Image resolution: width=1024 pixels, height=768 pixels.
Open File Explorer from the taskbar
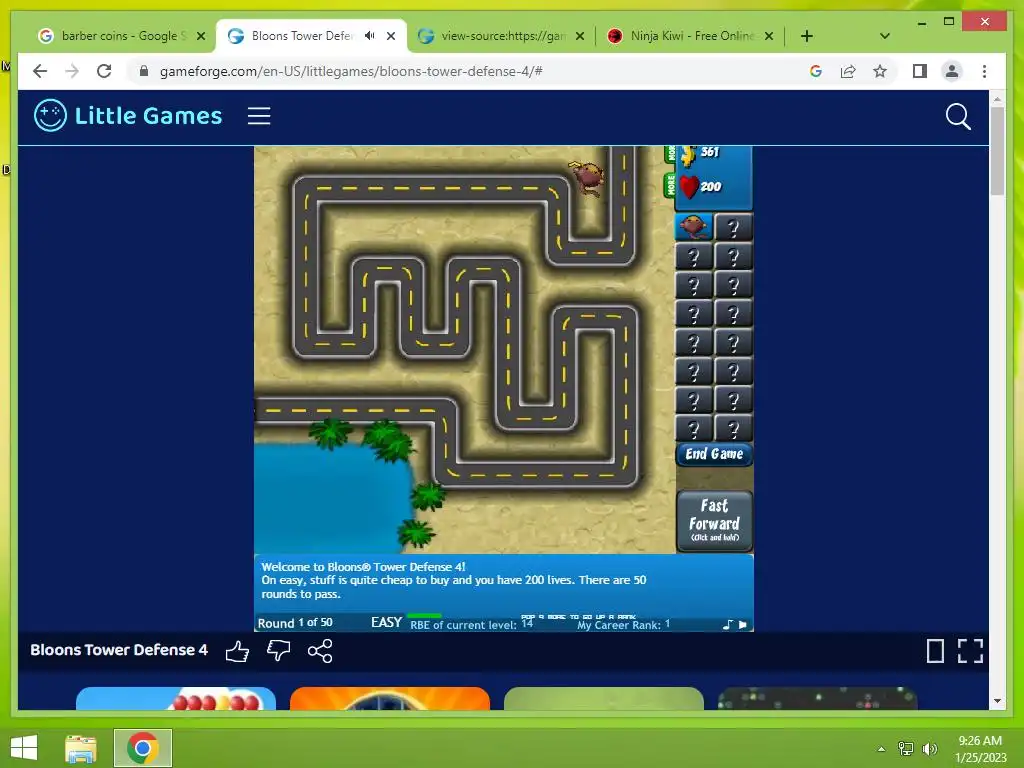click(81, 748)
